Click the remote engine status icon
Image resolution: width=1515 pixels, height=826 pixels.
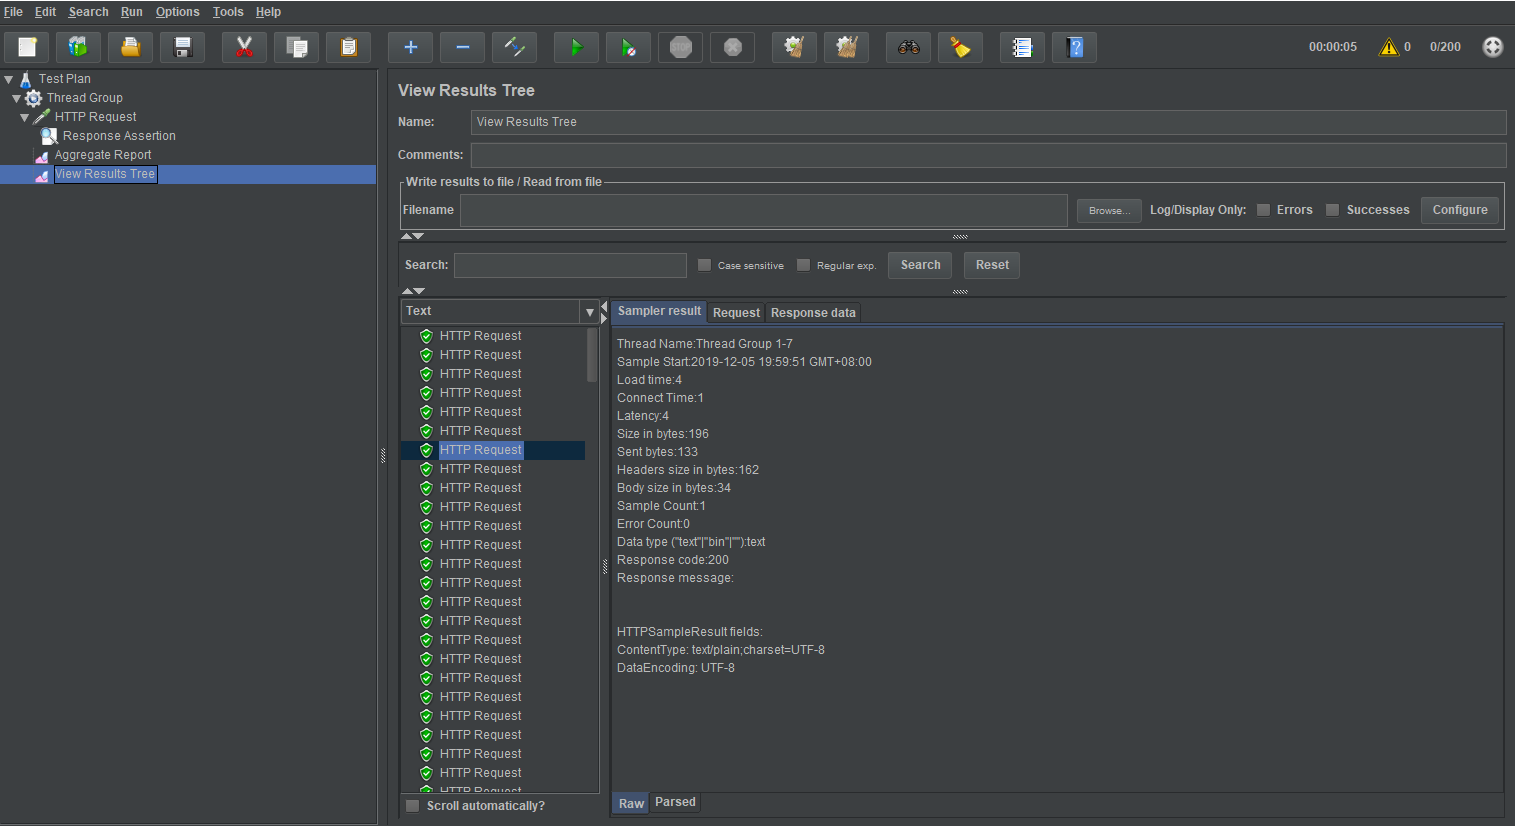click(1492, 47)
